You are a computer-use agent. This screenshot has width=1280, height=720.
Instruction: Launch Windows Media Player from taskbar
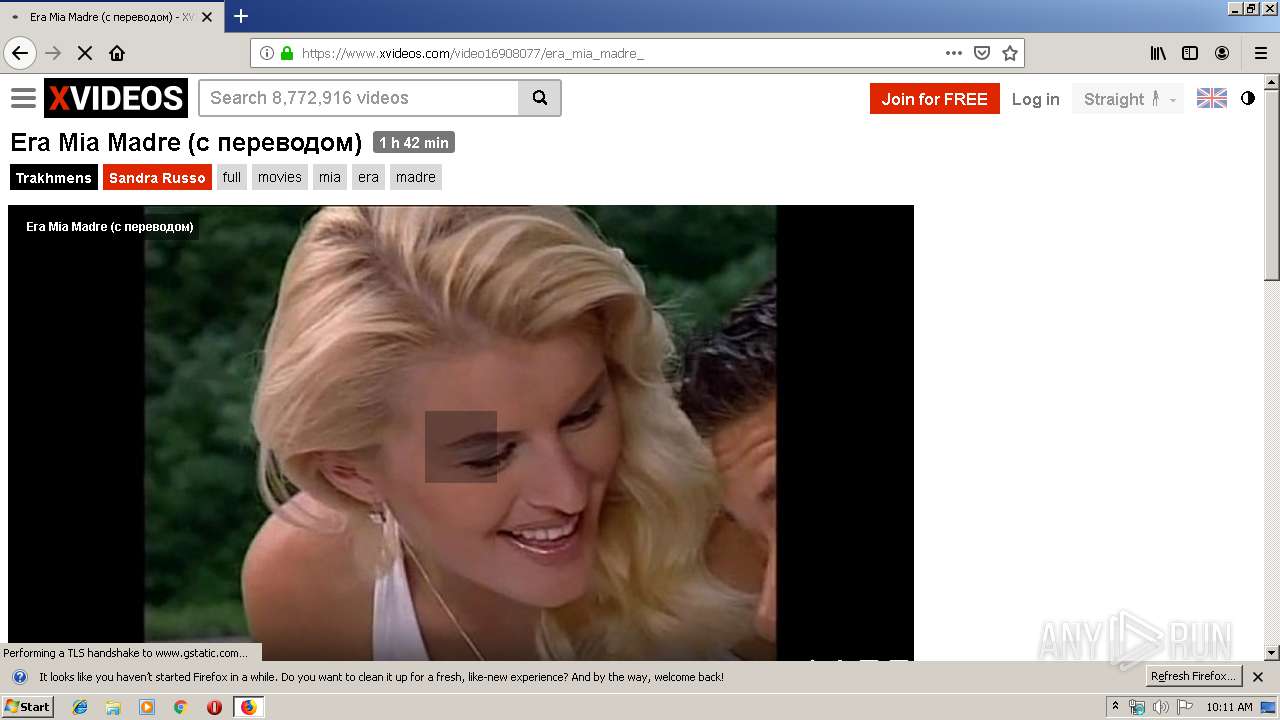pos(147,707)
